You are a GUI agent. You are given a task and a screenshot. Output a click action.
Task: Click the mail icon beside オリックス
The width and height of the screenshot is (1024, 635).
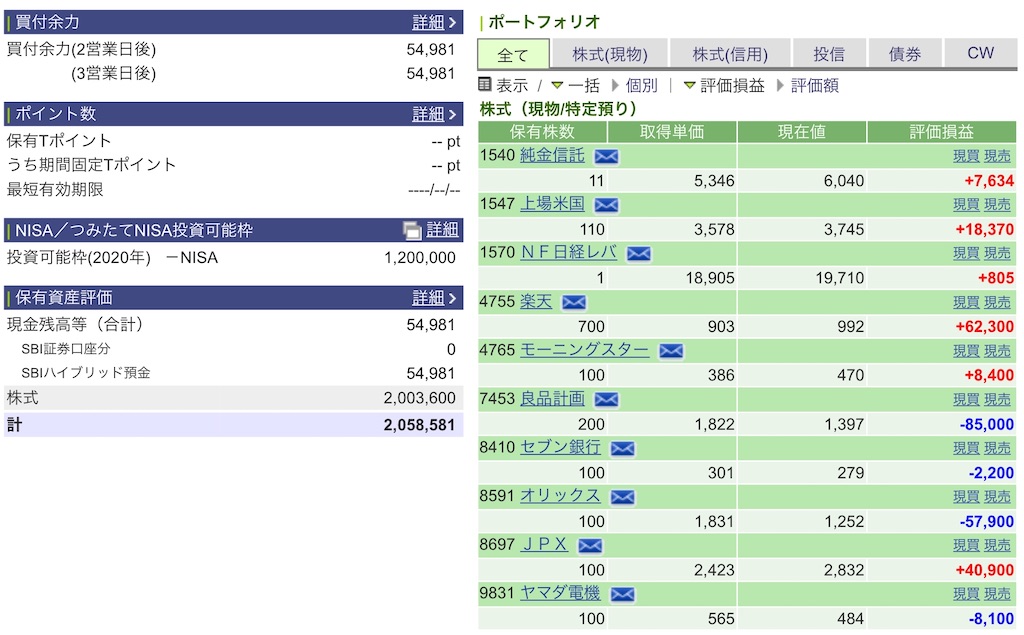click(x=622, y=497)
